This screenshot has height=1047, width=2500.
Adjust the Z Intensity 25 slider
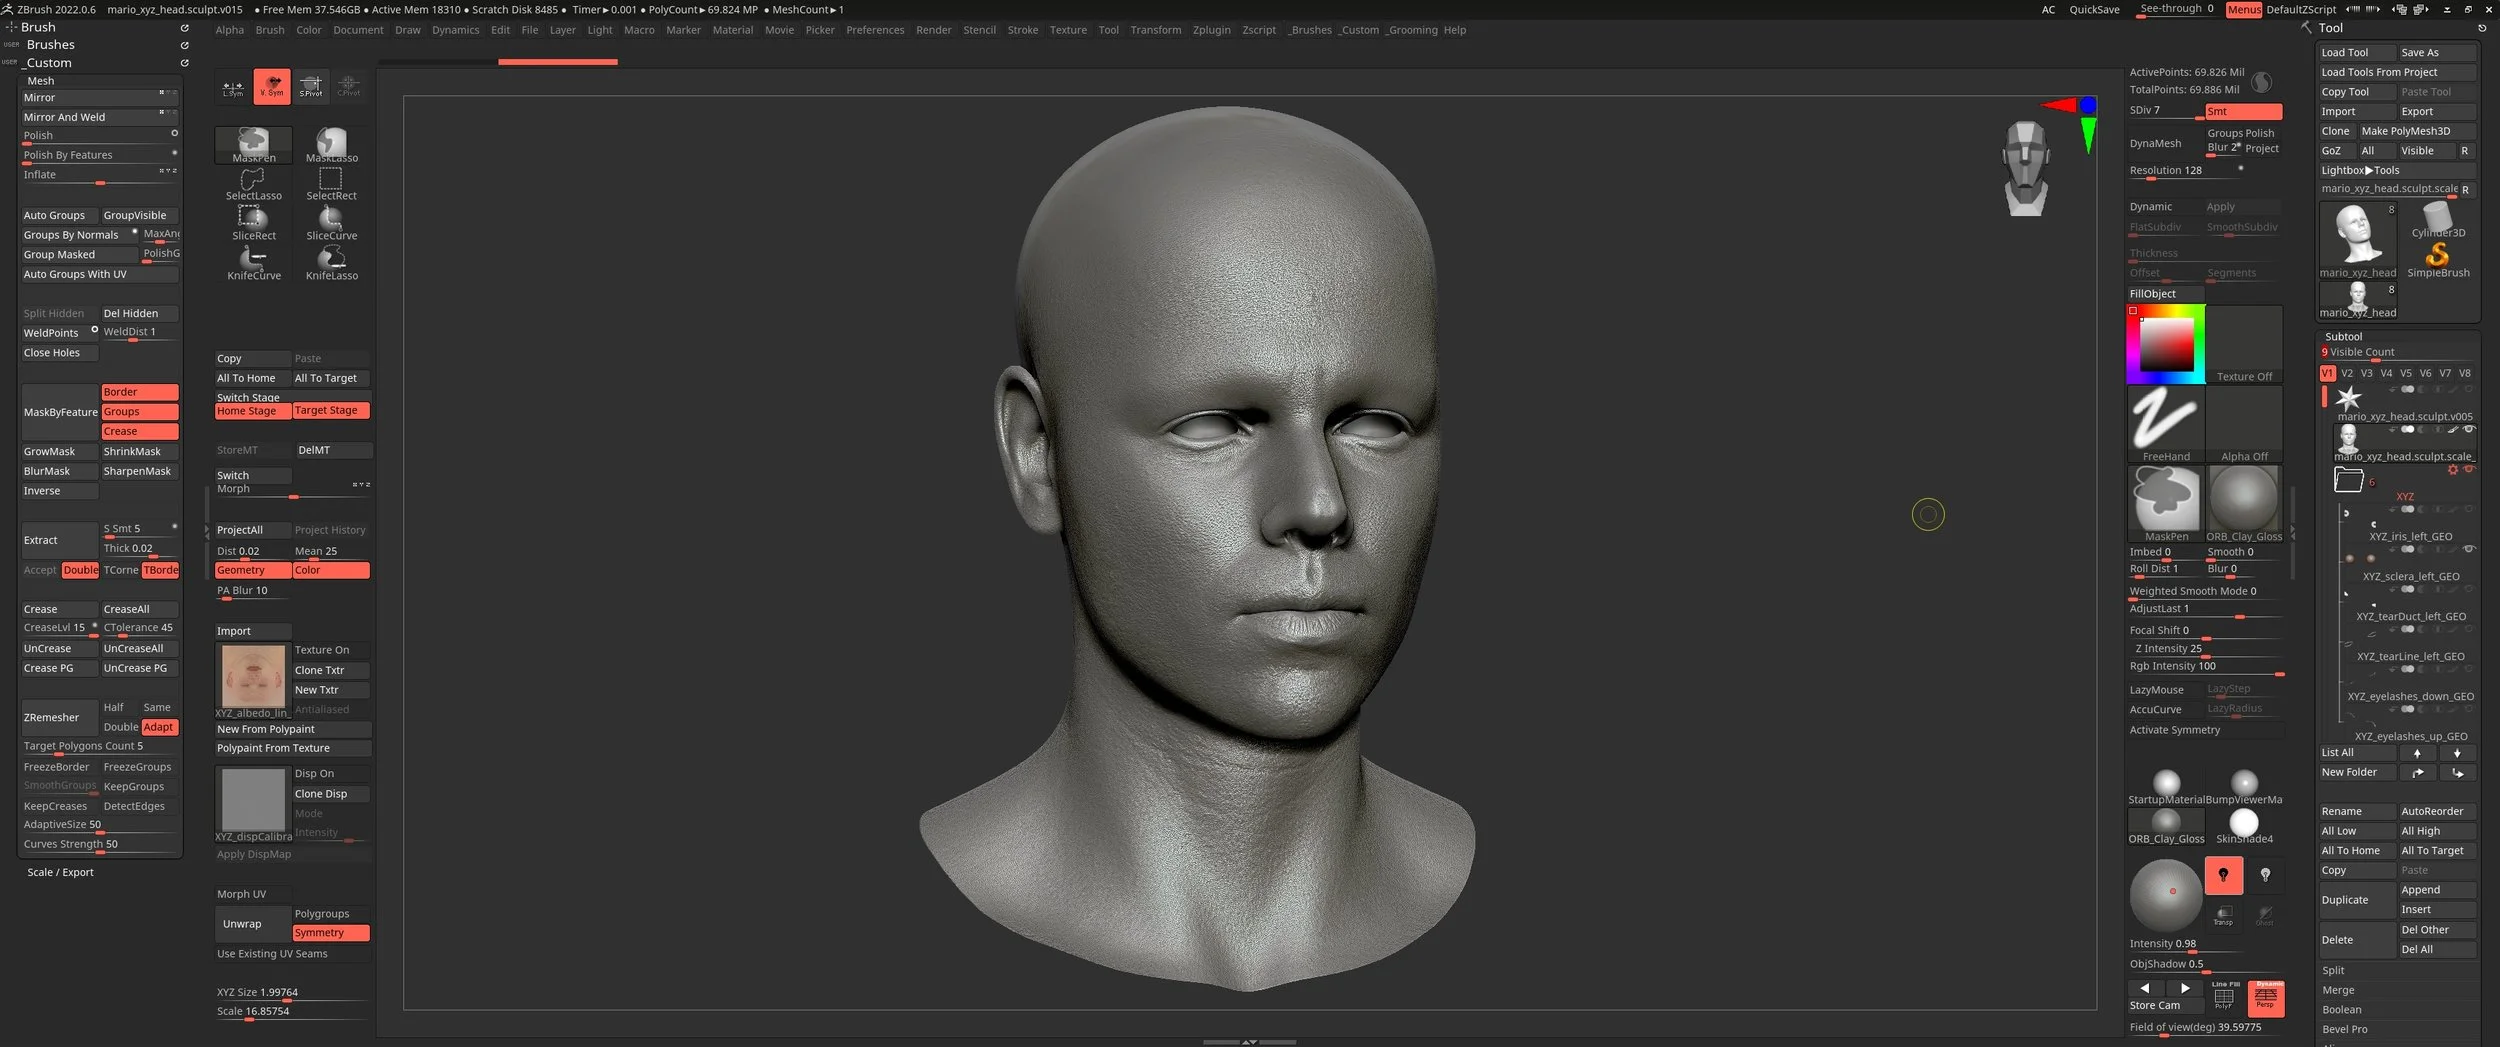2205,649
